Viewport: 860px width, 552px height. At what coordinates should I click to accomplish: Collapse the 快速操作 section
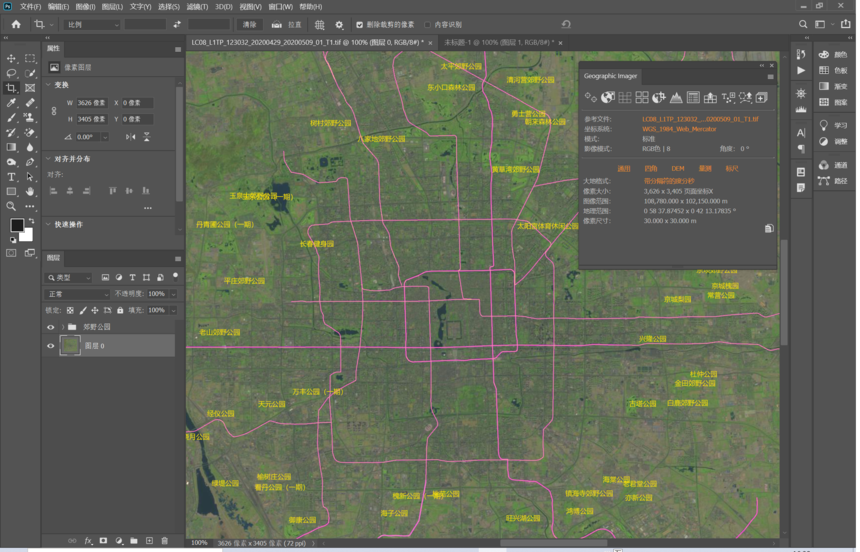[48, 224]
